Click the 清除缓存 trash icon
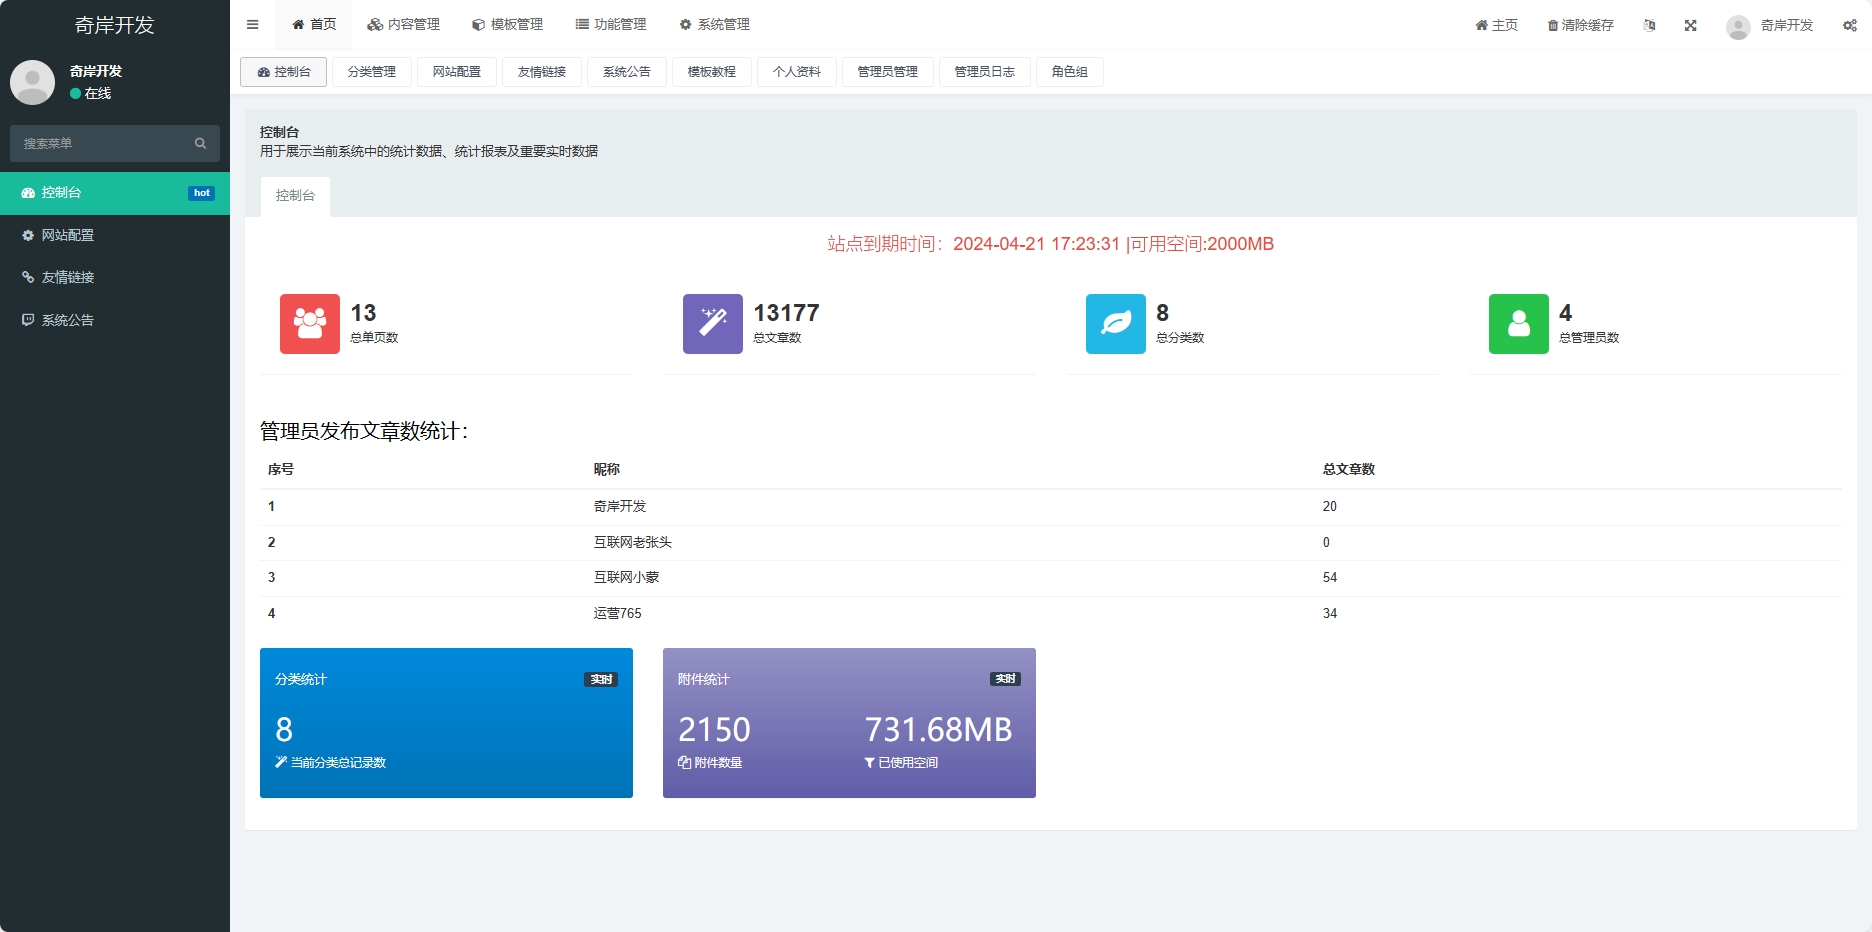The height and width of the screenshot is (932, 1872). (1551, 25)
